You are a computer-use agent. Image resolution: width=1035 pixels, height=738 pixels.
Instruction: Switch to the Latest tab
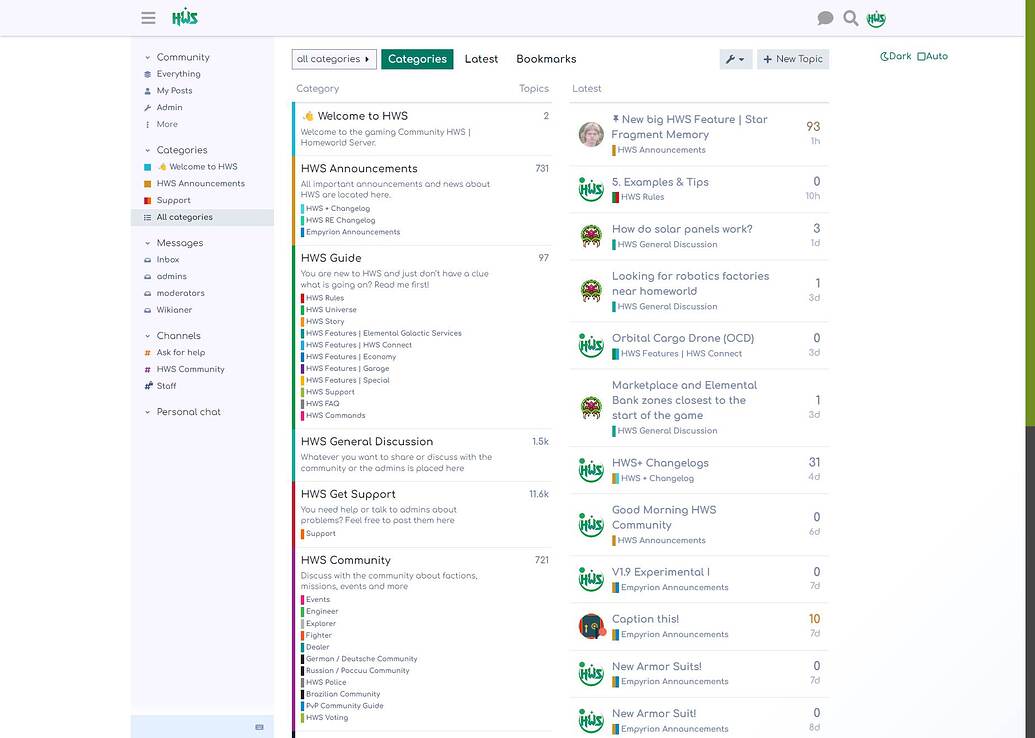point(481,59)
